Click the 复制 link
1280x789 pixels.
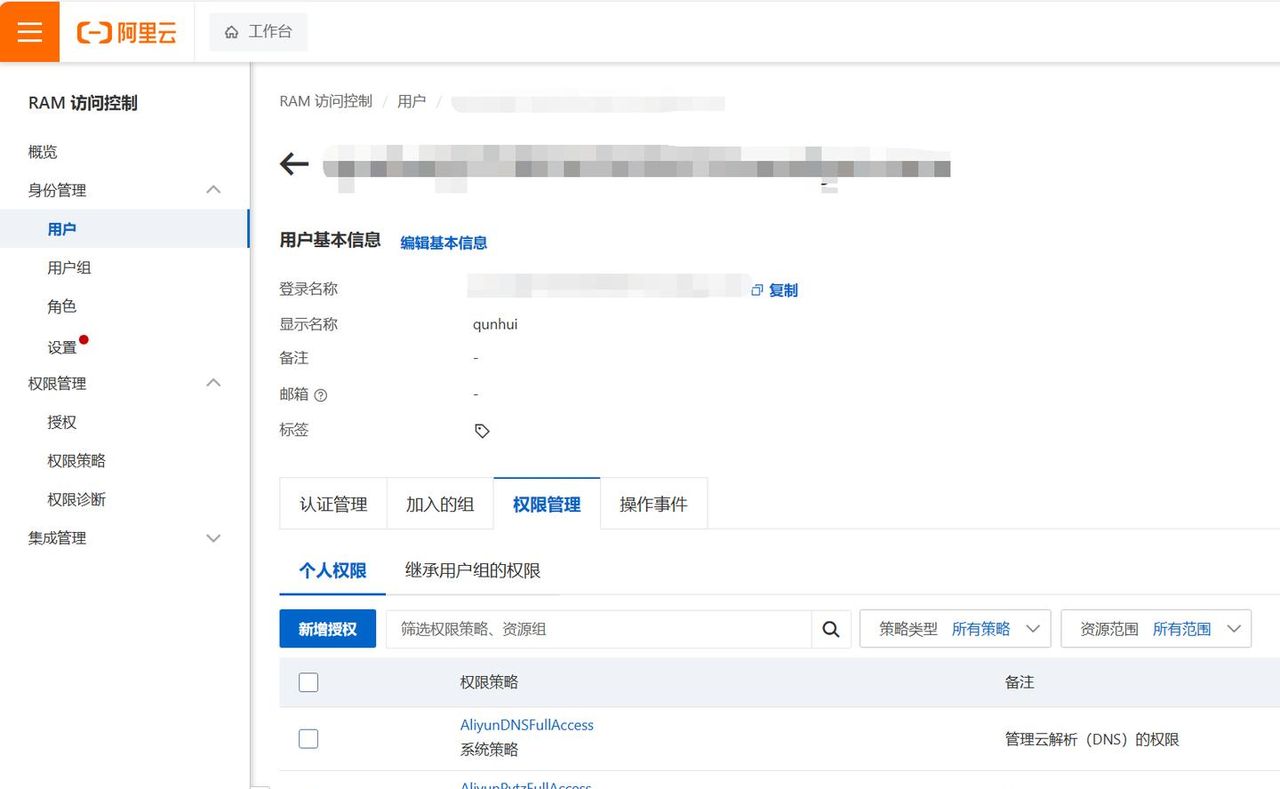pos(783,290)
